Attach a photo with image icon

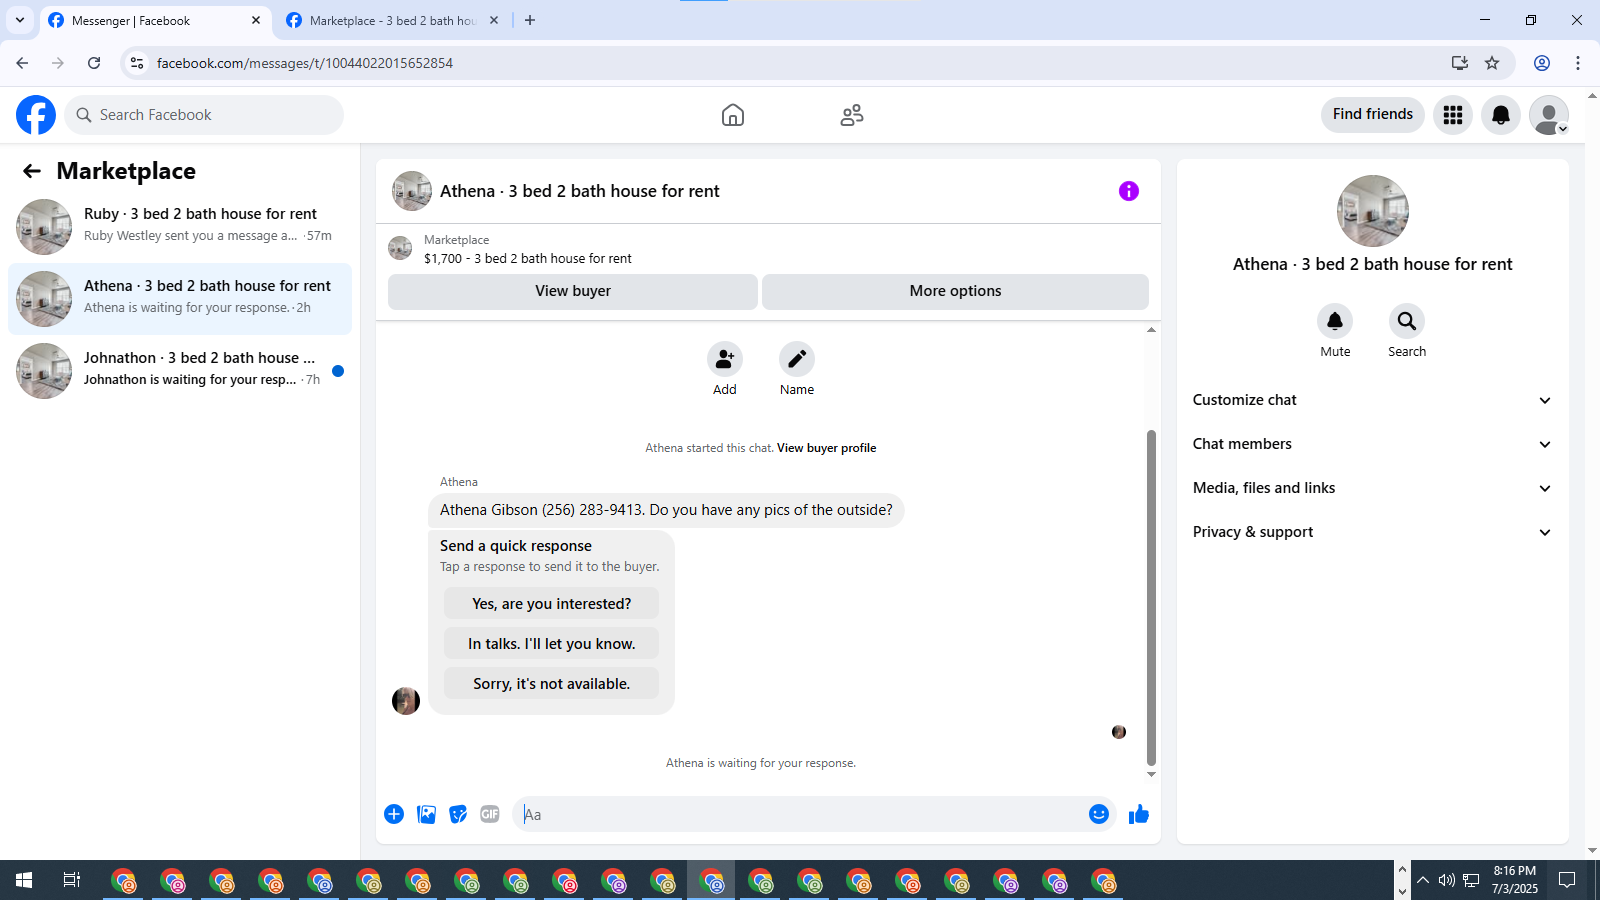(426, 814)
